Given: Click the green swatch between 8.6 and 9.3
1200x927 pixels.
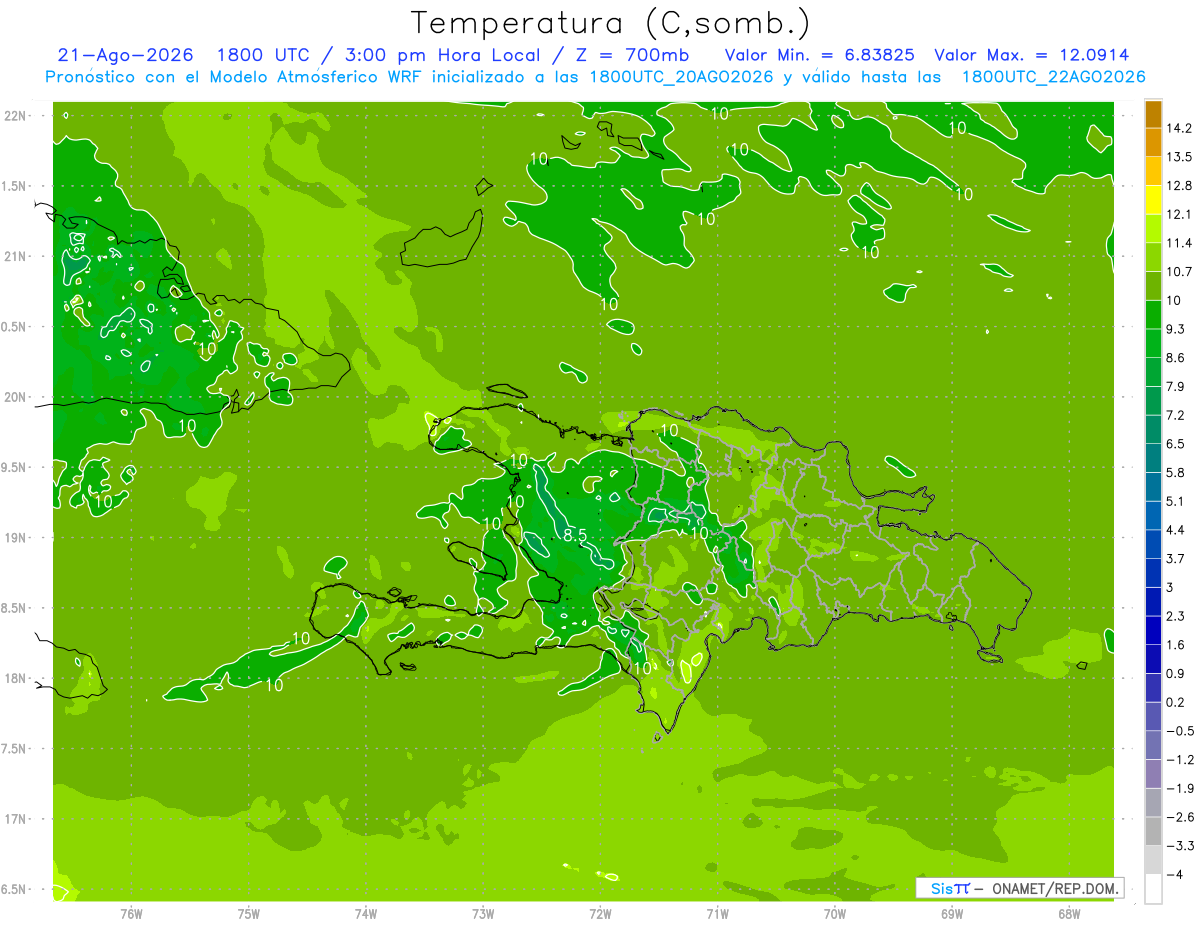Looking at the screenshot, I should tap(1153, 343).
